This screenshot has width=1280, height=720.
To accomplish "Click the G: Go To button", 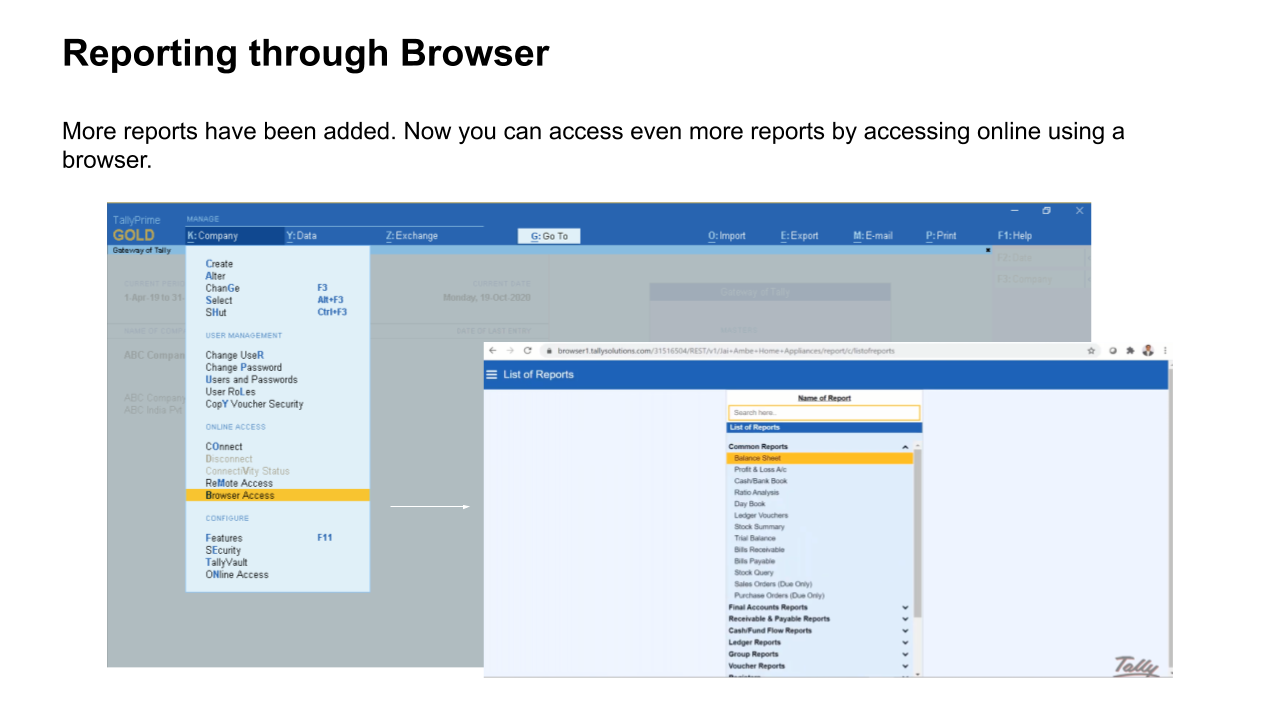I will 549,236.
